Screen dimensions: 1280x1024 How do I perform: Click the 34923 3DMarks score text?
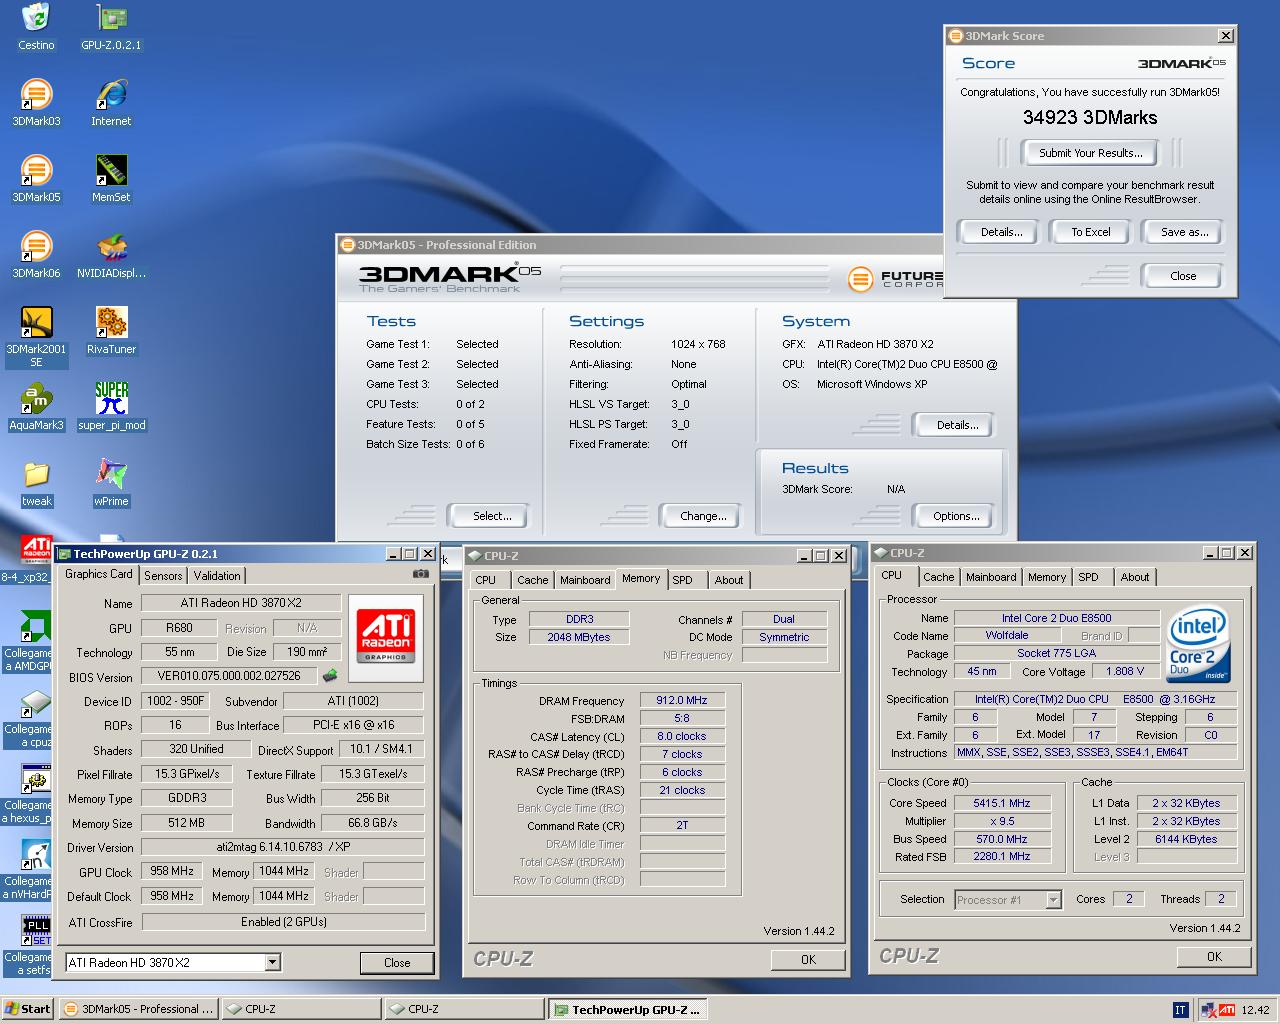tap(1090, 118)
